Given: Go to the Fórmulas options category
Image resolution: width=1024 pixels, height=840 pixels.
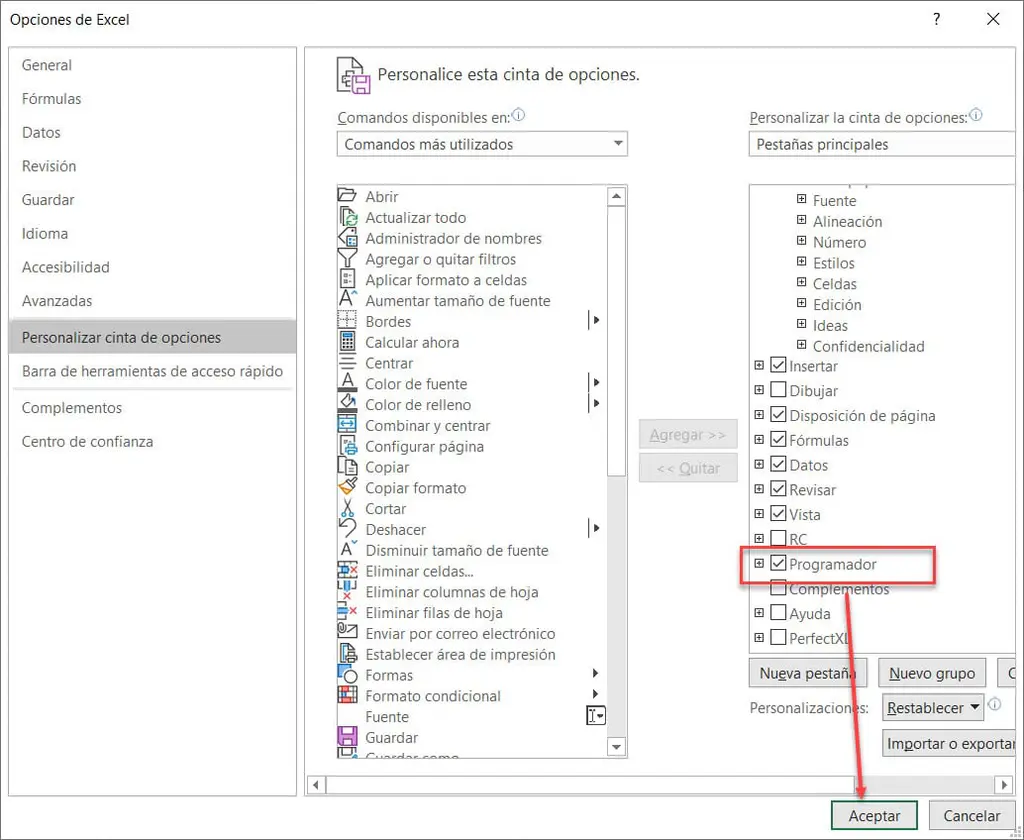Looking at the screenshot, I should click(x=52, y=99).
